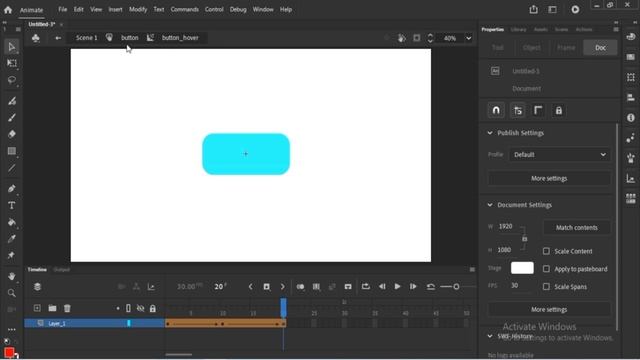Select the Classic Brush tool
Screen dimensions: 640x360
tap(11, 118)
